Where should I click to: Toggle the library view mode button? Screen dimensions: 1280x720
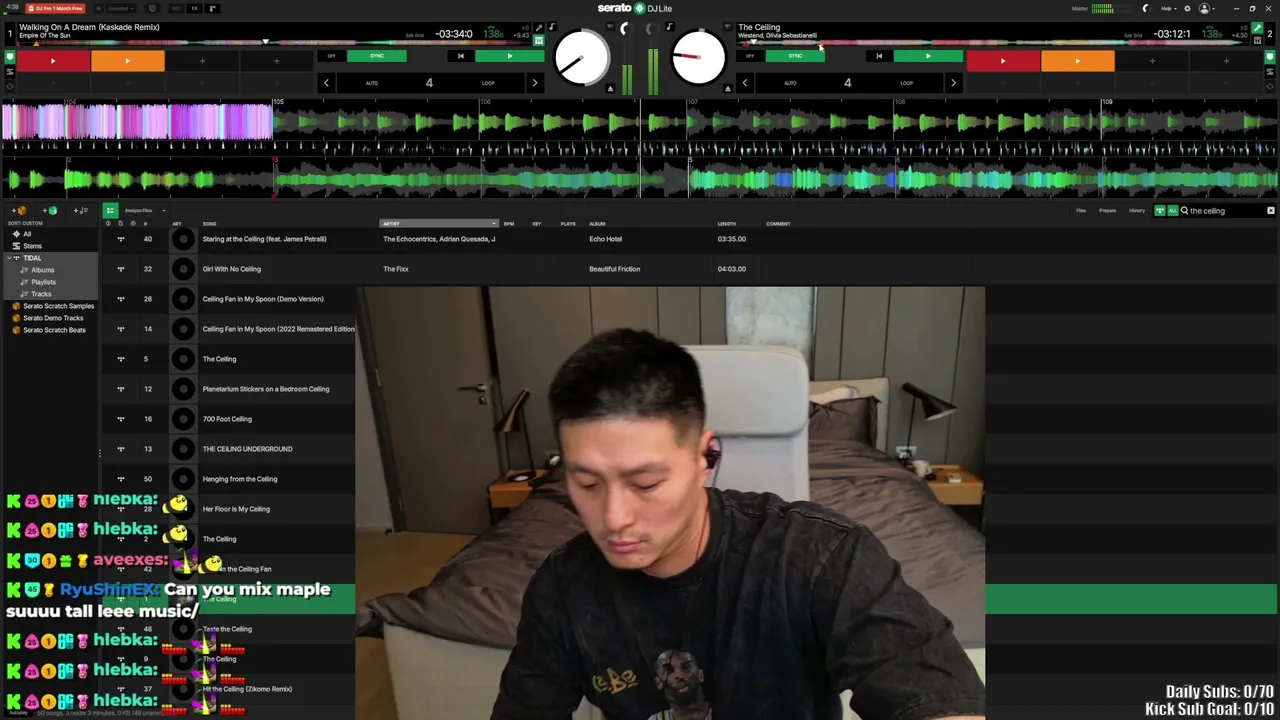pyautogui.click(x=110, y=211)
